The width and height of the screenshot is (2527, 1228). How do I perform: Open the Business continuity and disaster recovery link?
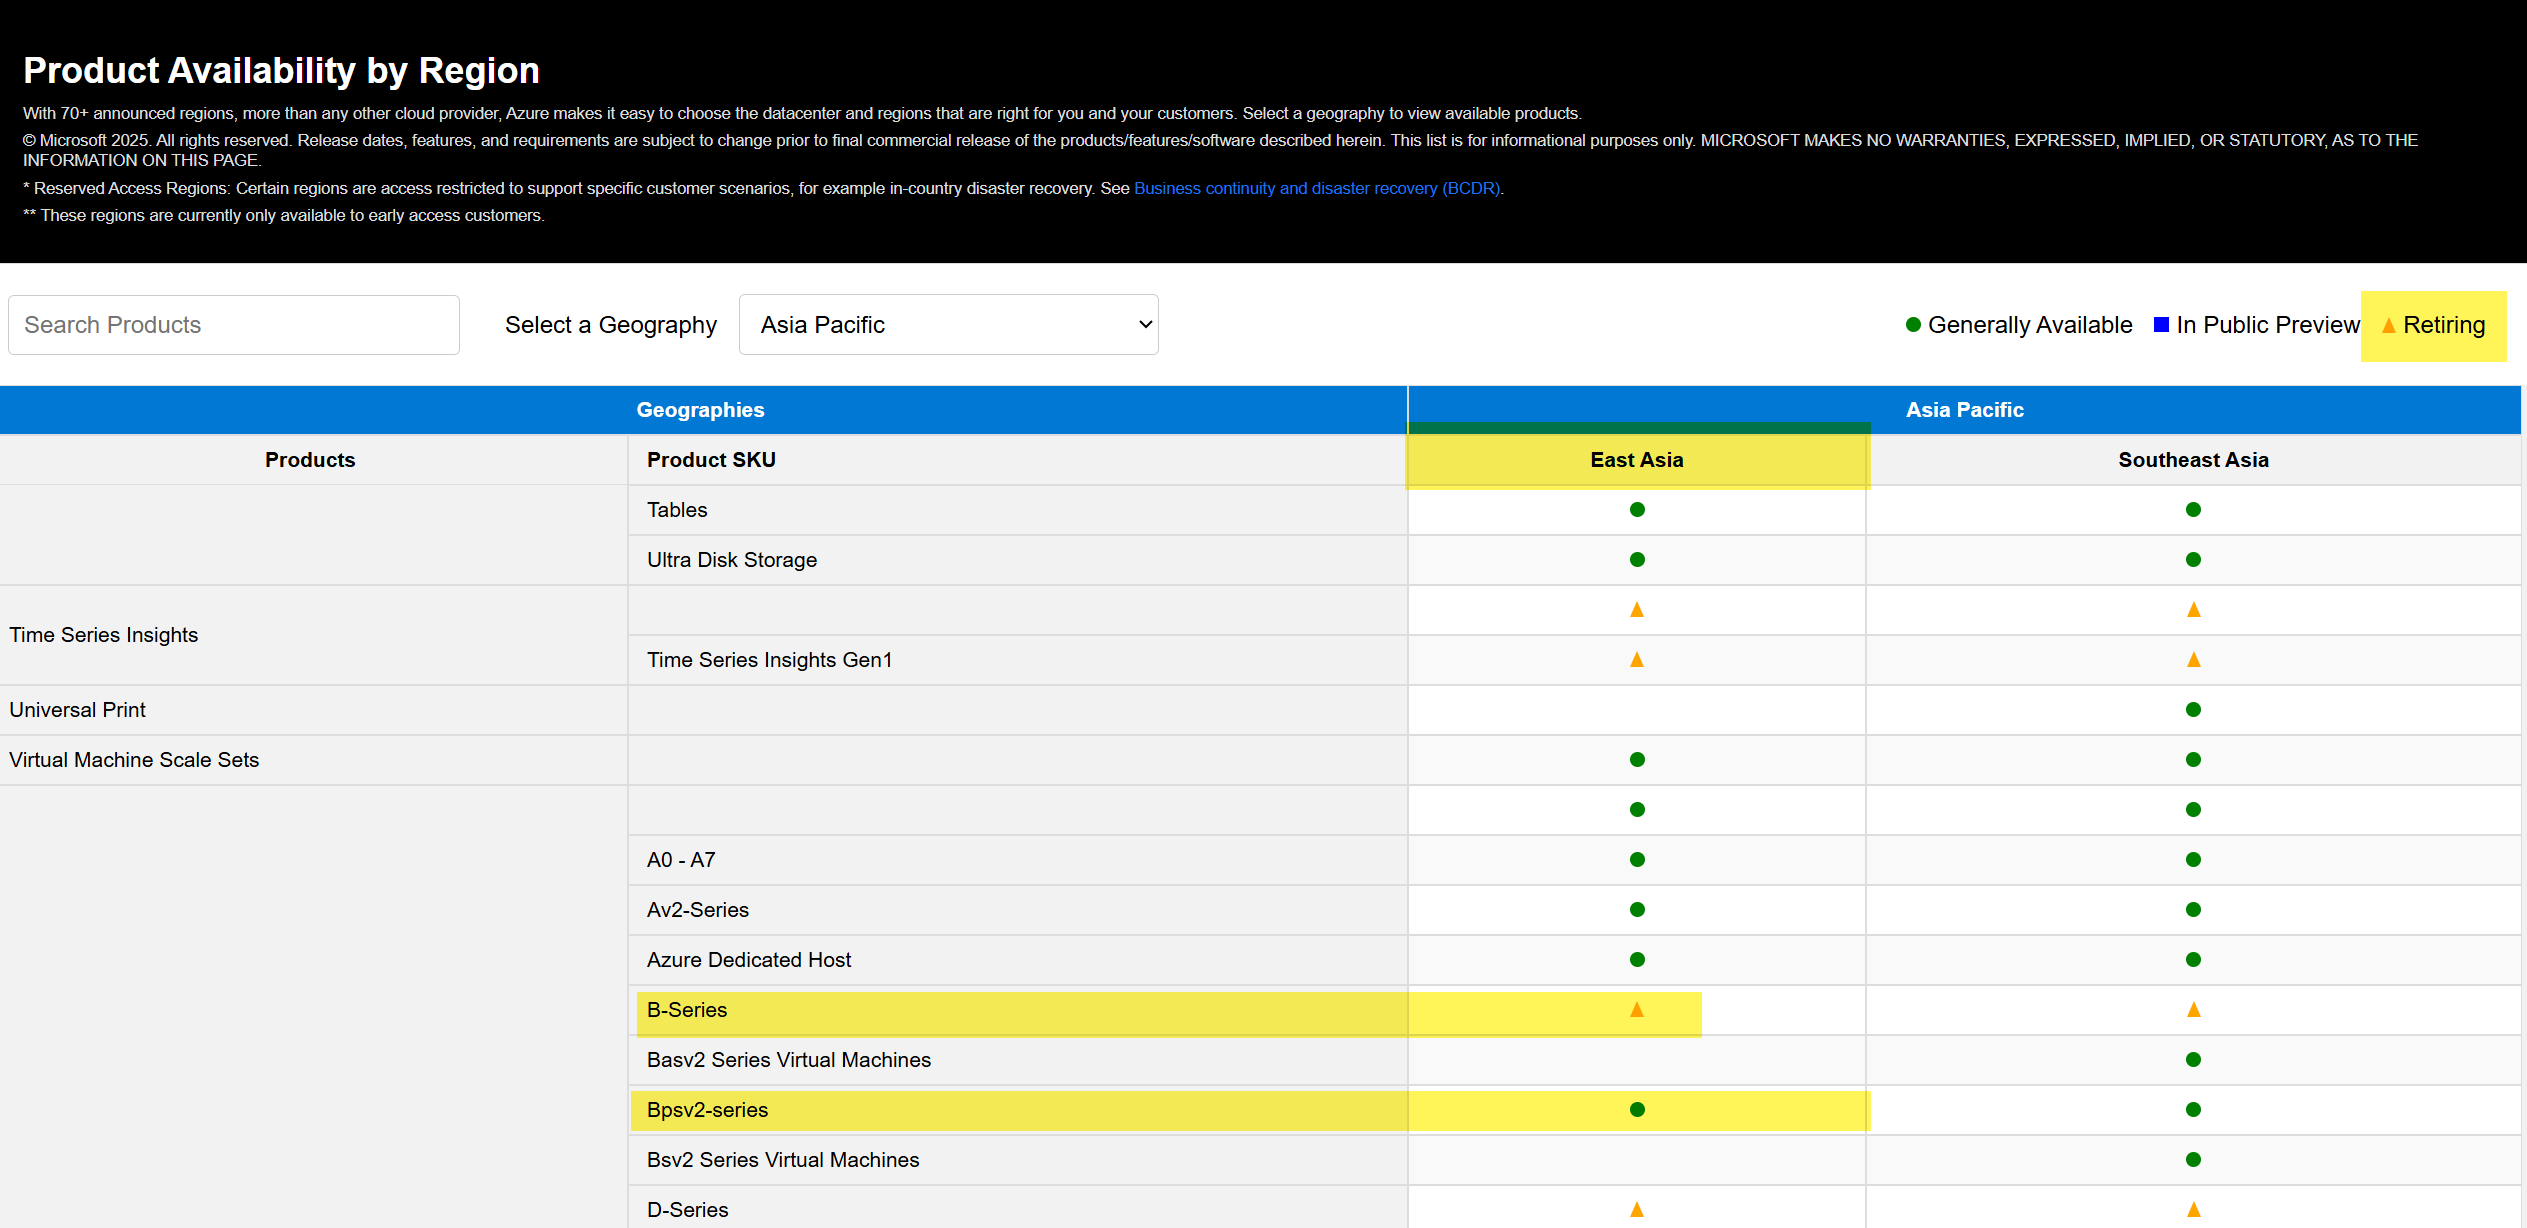tap(1317, 188)
